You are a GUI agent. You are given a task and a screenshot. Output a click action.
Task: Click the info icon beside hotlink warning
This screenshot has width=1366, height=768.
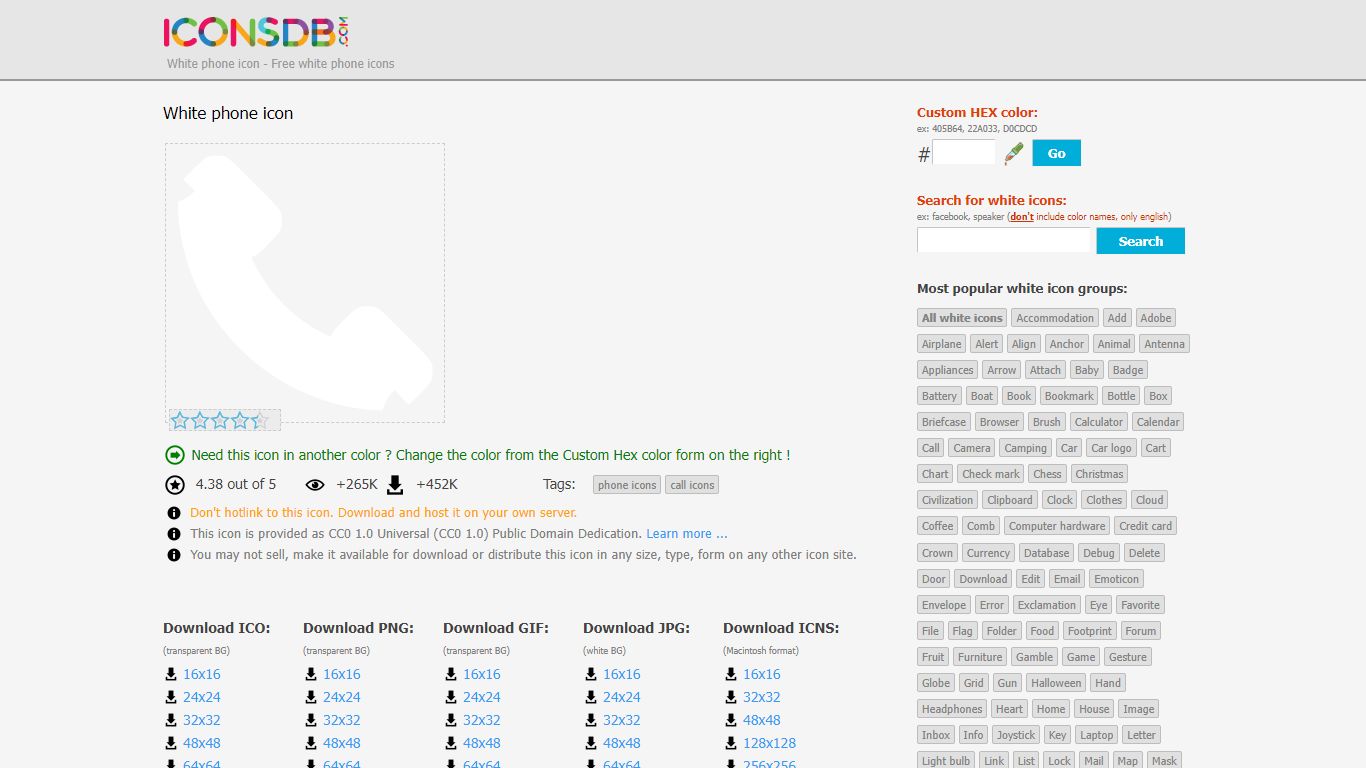(x=174, y=513)
